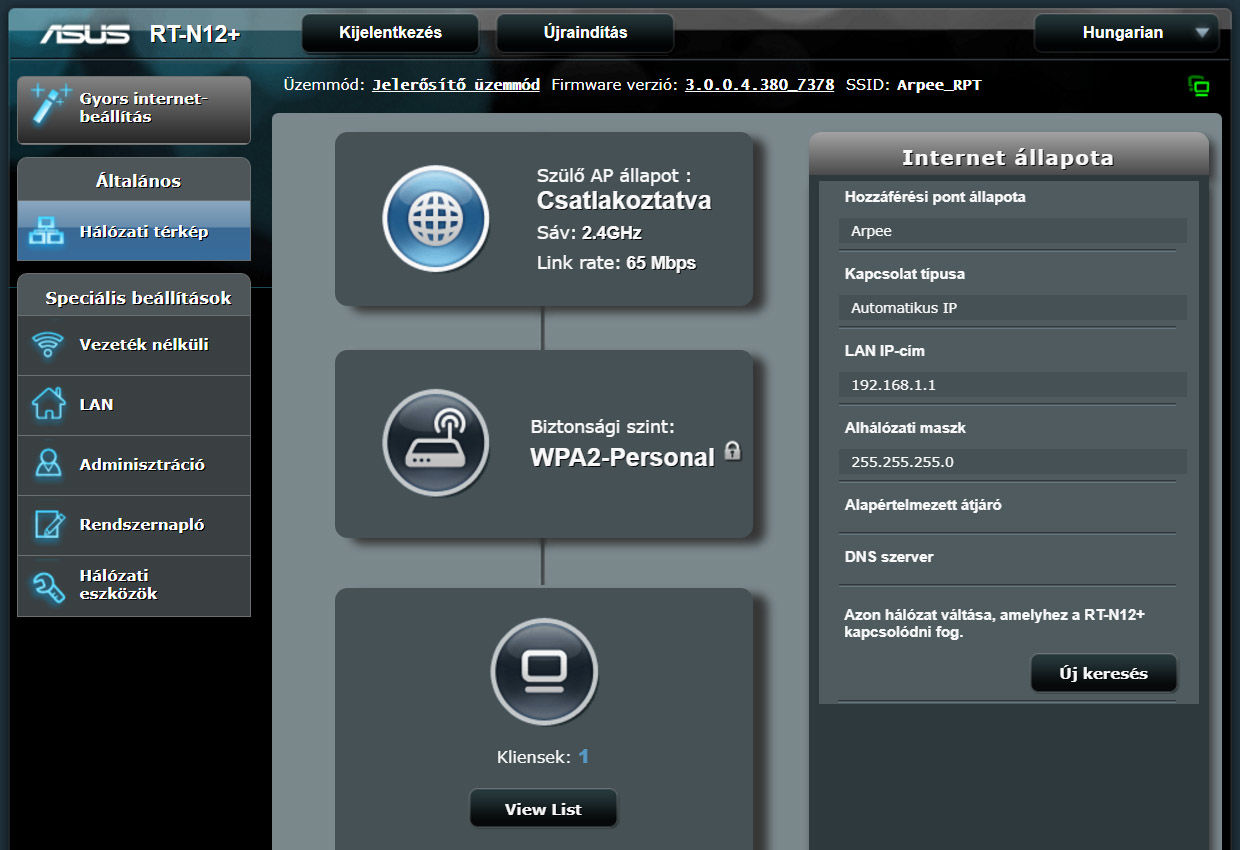Image resolution: width=1240 pixels, height=850 pixels.
Task: Click the Rendszernapló notepad icon
Action: click(x=48, y=524)
